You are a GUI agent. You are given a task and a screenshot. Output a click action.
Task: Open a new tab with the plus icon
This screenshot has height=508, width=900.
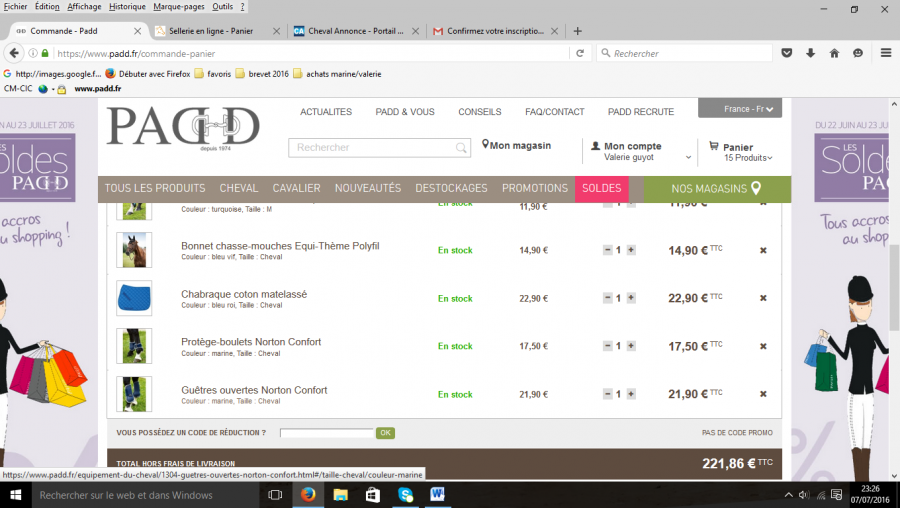click(x=577, y=31)
